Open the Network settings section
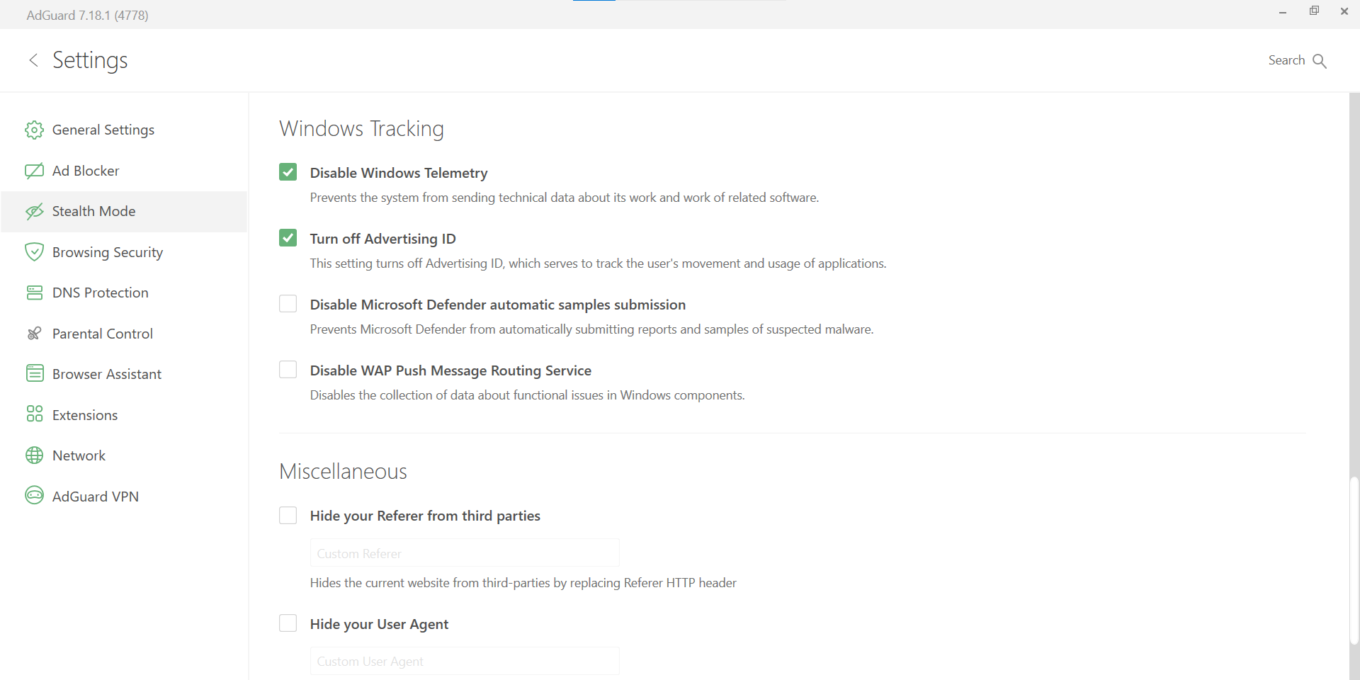1360x680 pixels. pos(78,455)
